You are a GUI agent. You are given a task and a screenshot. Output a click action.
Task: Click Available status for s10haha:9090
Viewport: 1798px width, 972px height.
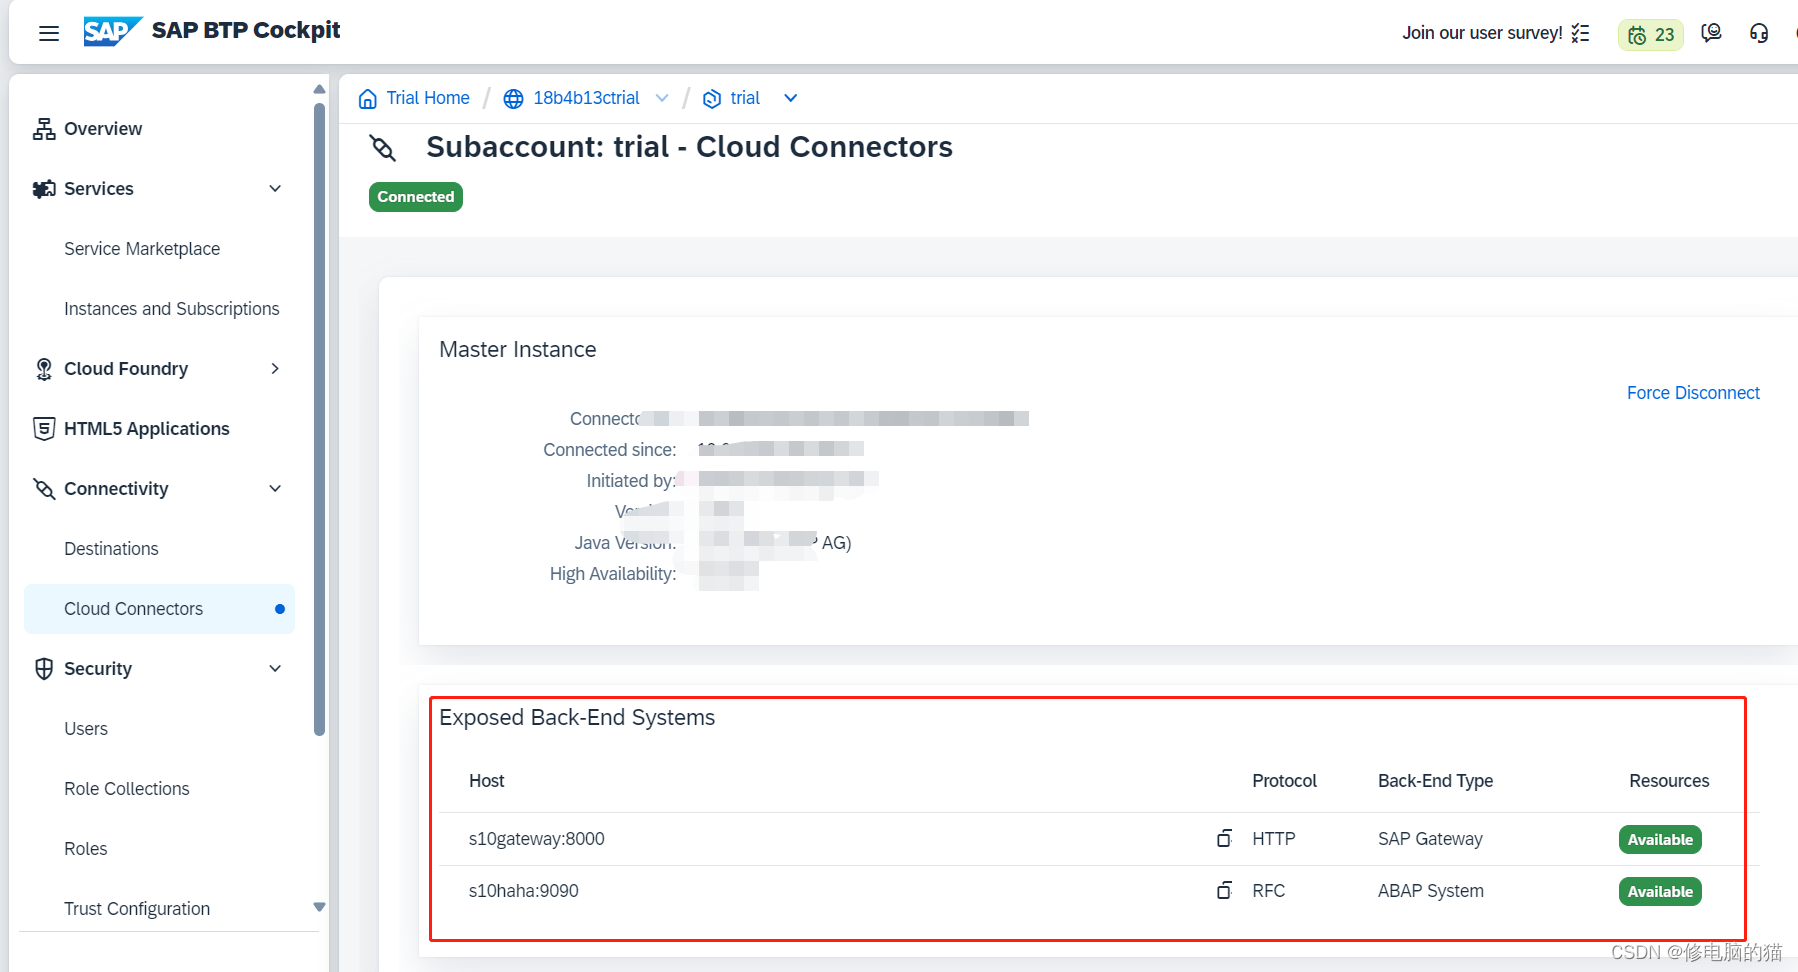click(x=1660, y=892)
